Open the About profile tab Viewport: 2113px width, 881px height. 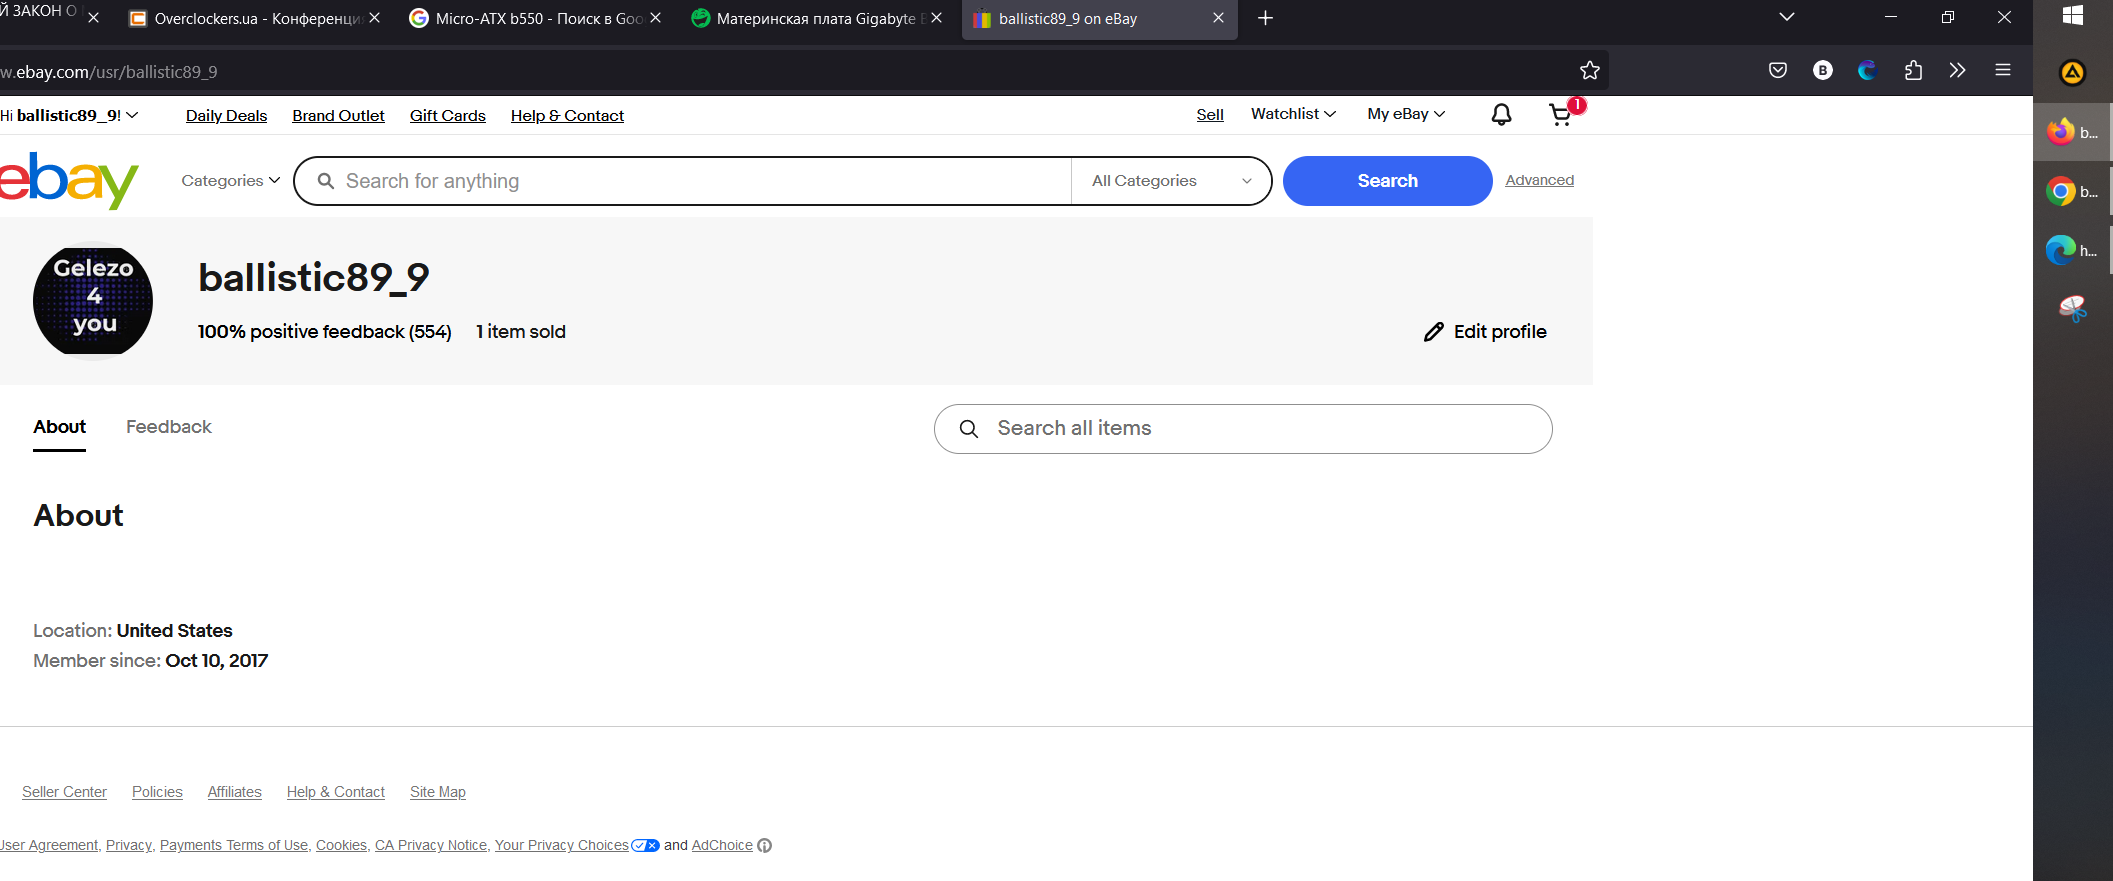59,427
